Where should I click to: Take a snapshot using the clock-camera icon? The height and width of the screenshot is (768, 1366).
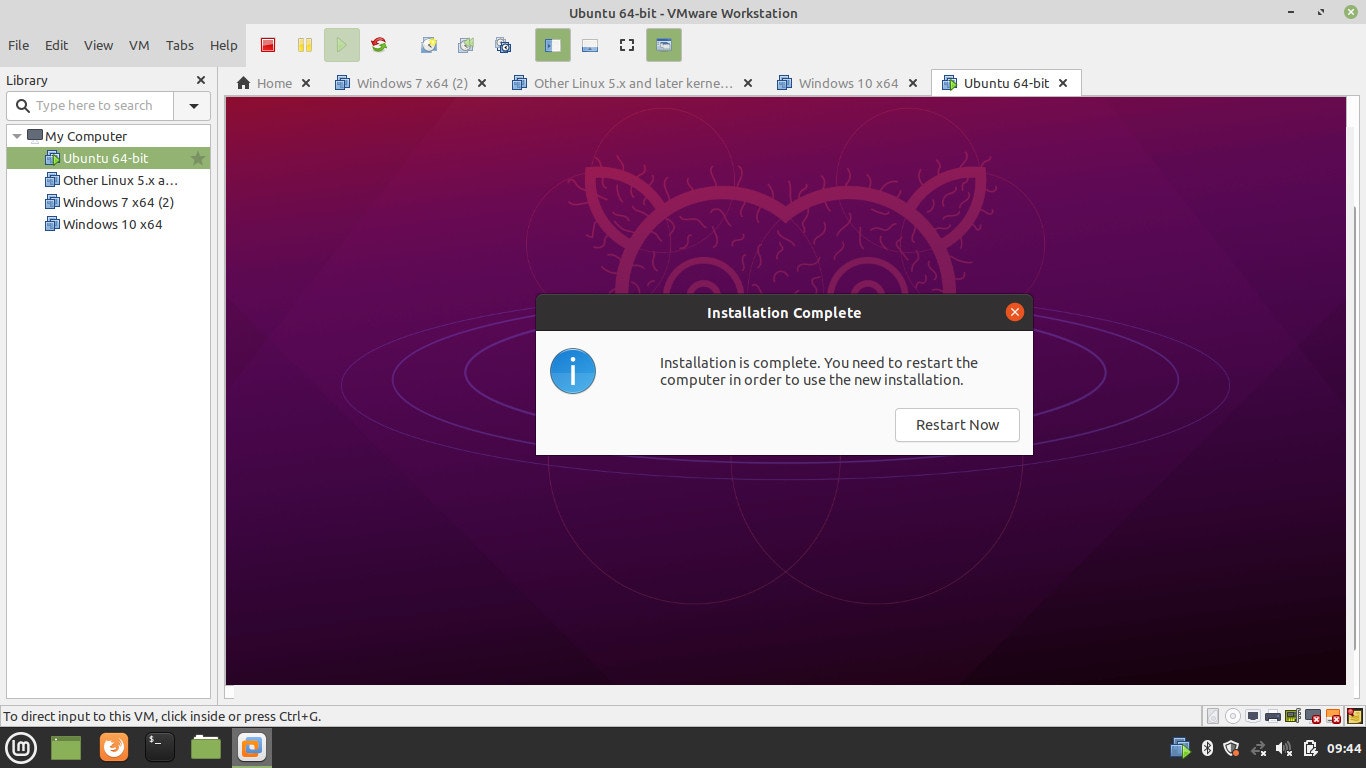pos(429,45)
